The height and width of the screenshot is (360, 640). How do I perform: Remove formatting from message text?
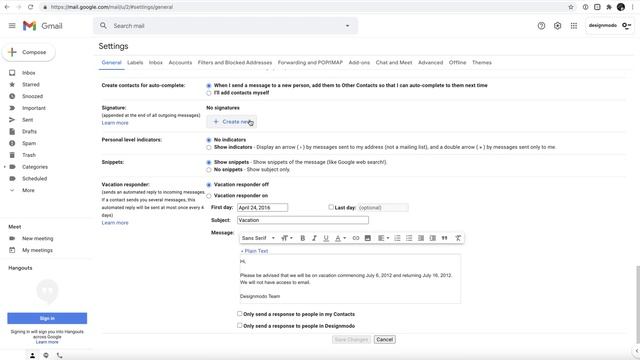click(458, 238)
